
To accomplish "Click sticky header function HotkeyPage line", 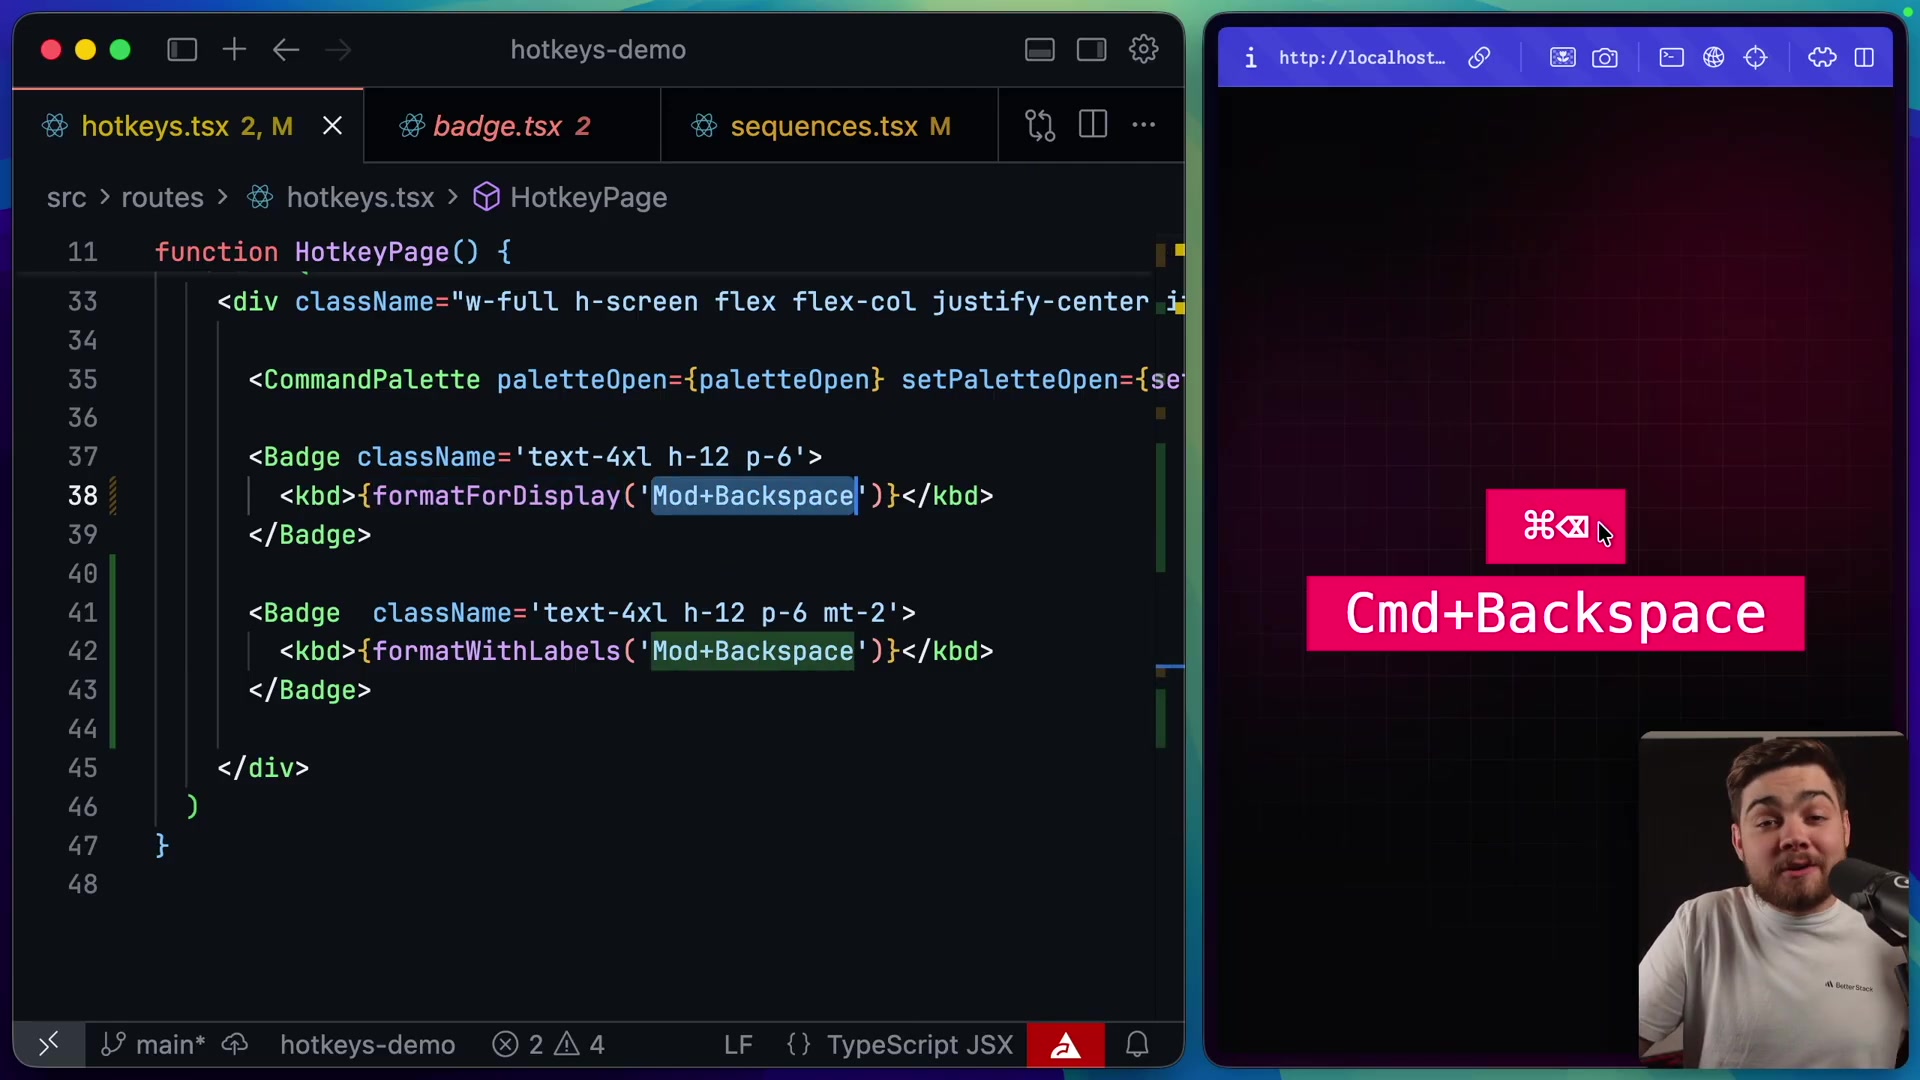I will pos(333,252).
